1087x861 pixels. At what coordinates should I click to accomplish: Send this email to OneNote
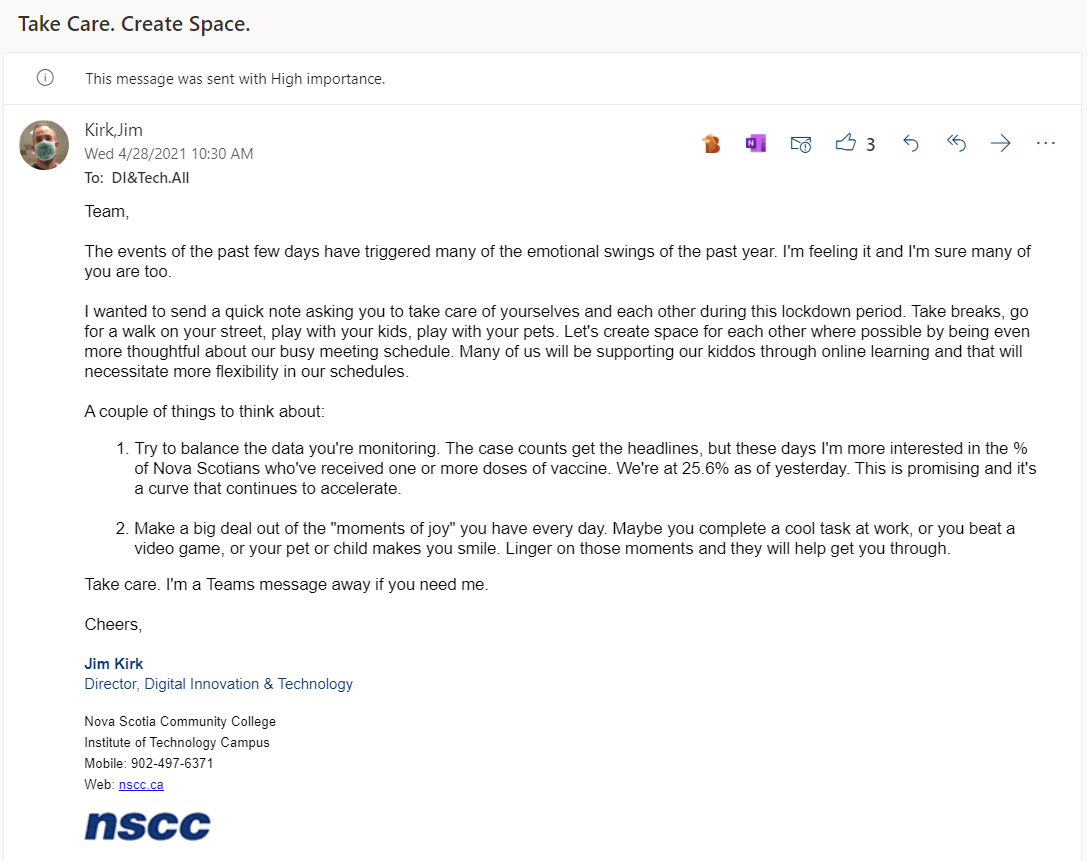pyautogui.click(x=755, y=144)
